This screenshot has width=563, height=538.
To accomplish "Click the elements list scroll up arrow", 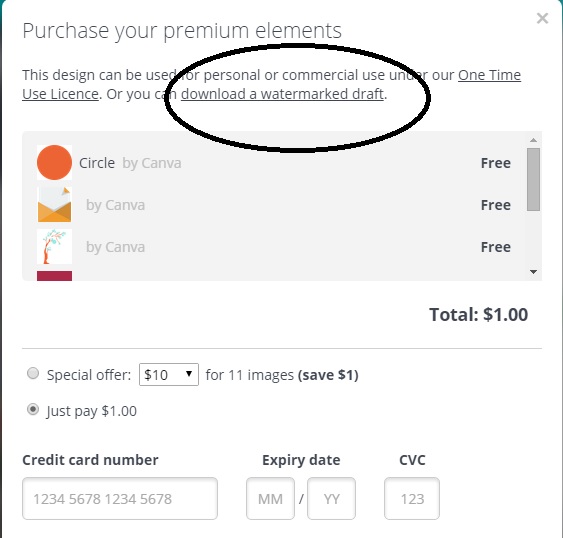I will pos(534,140).
